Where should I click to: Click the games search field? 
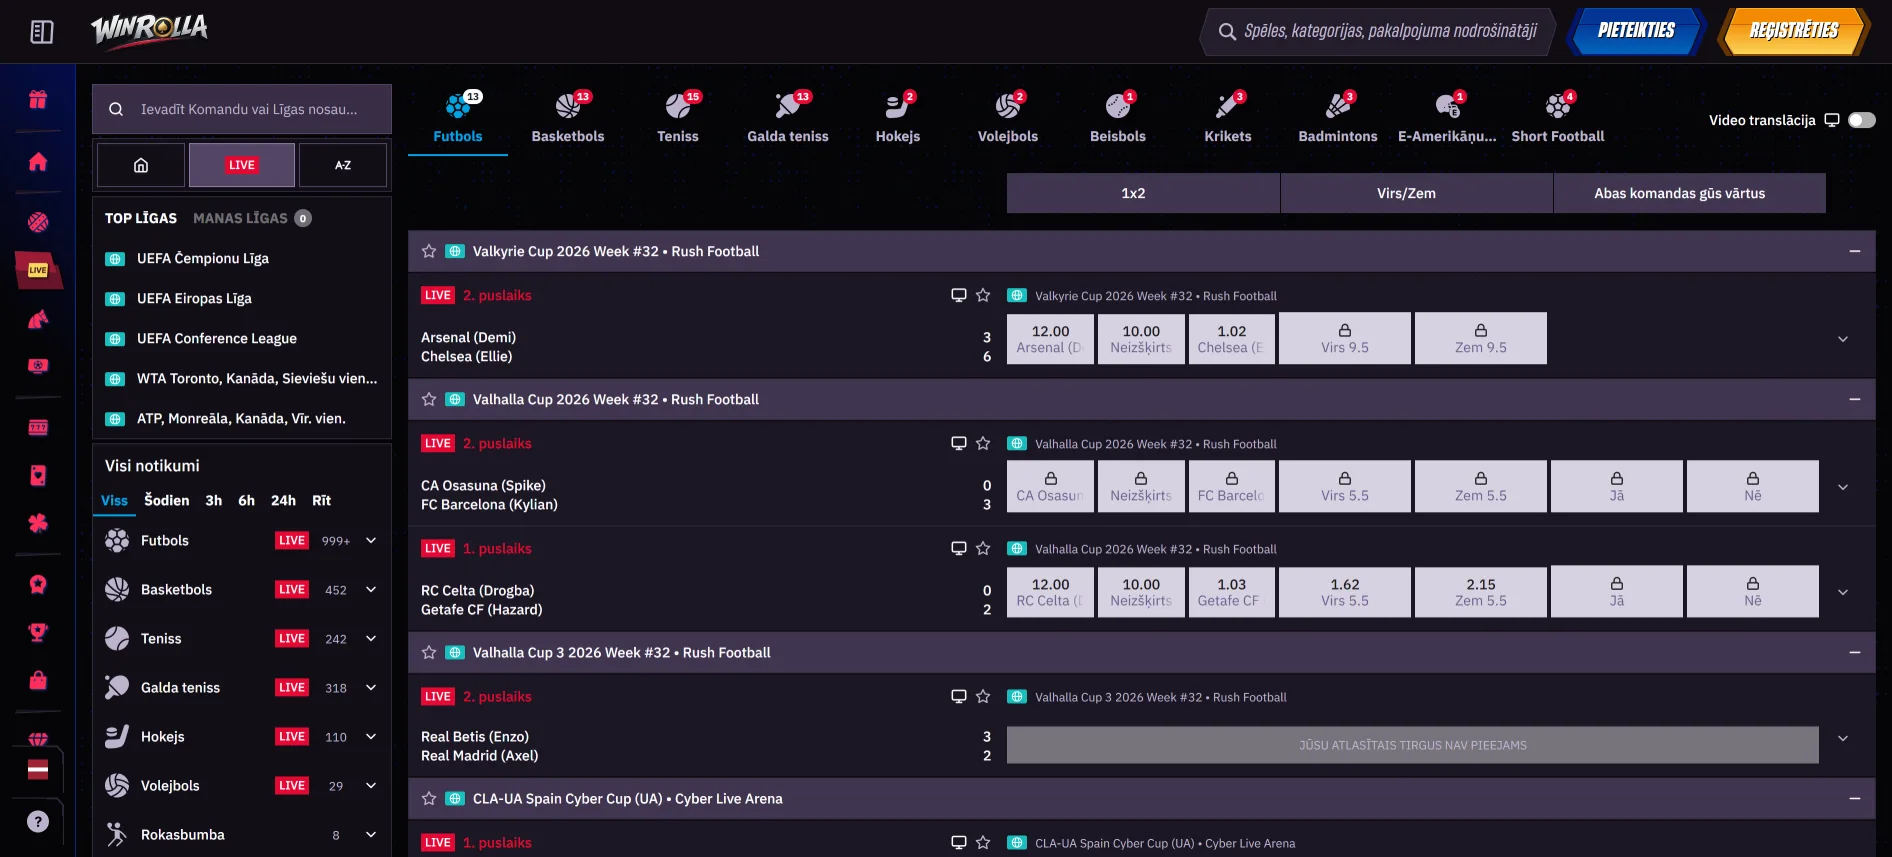point(1377,31)
